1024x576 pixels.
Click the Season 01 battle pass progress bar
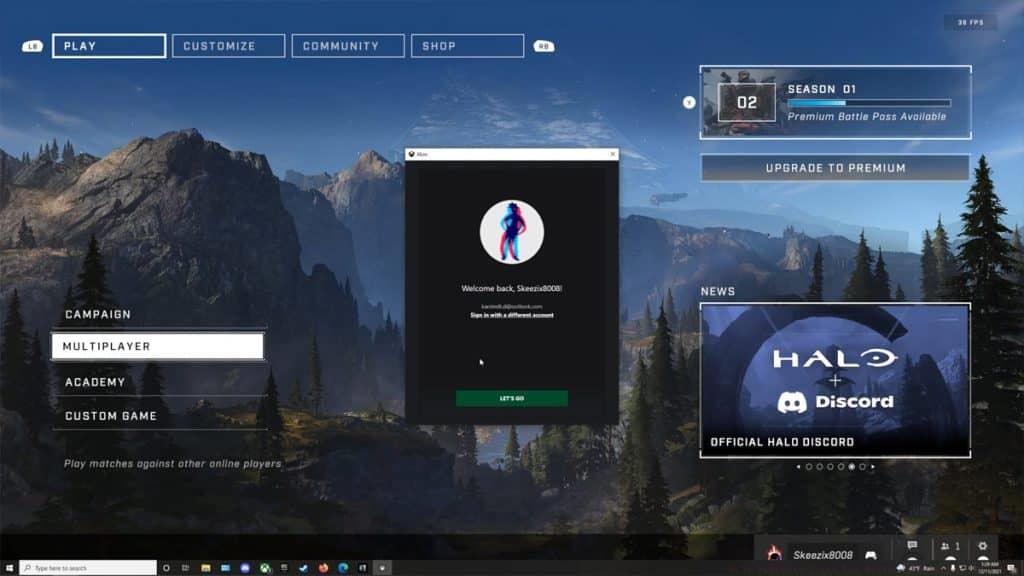click(868, 103)
